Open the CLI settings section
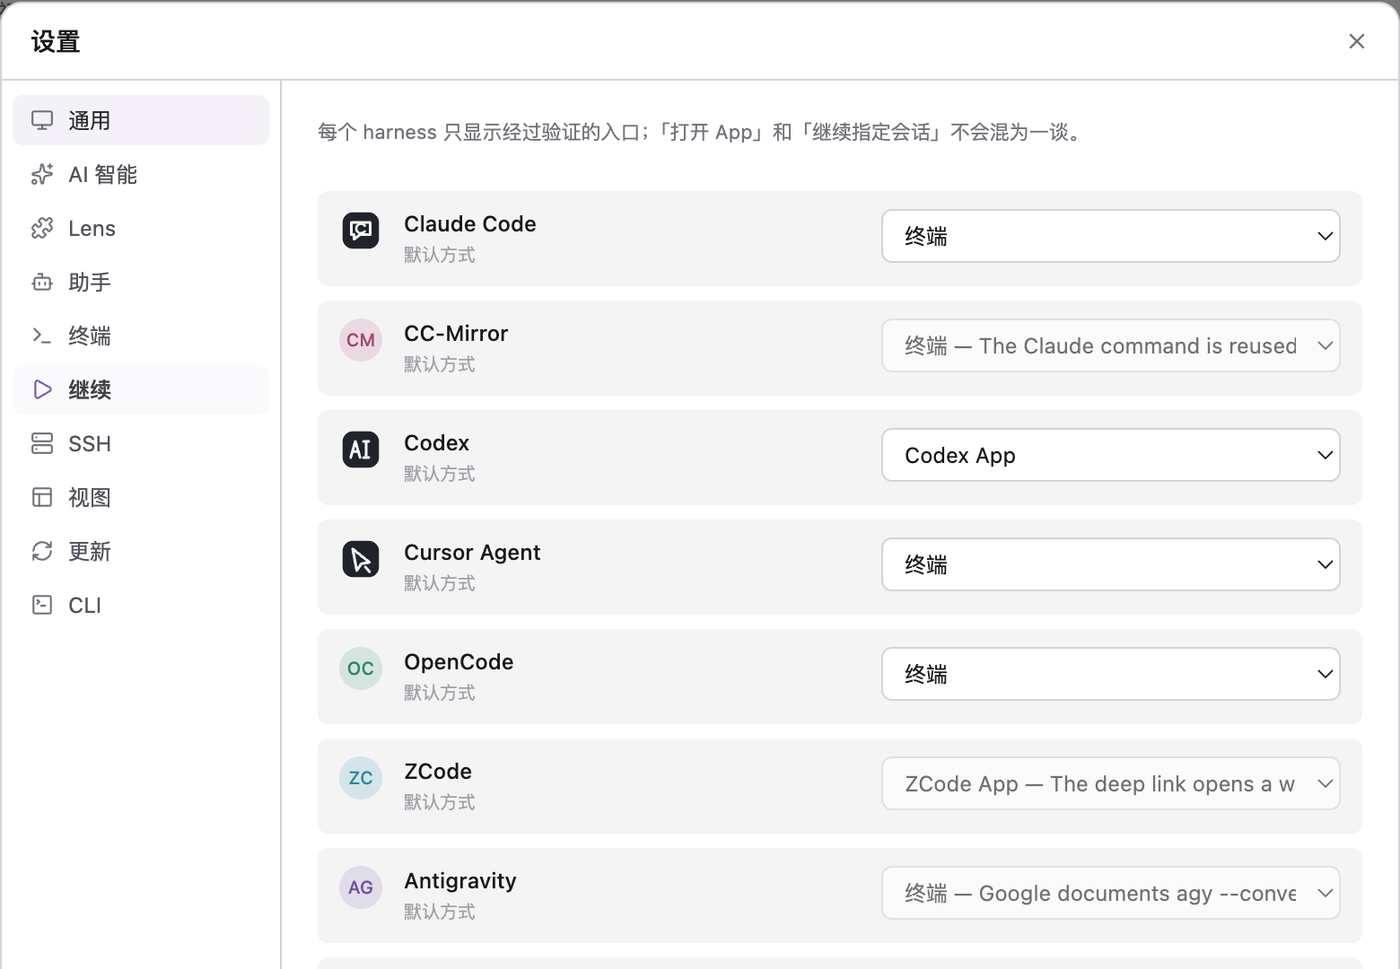The height and width of the screenshot is (969, 1400). coord(141,605)
